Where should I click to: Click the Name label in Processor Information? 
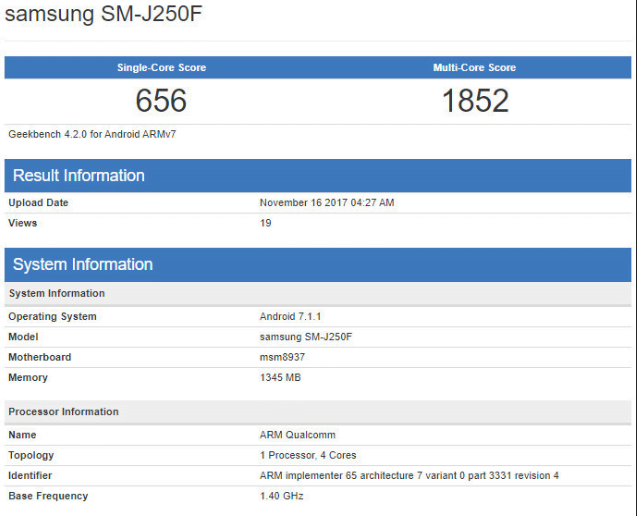[x=22, y=435]
